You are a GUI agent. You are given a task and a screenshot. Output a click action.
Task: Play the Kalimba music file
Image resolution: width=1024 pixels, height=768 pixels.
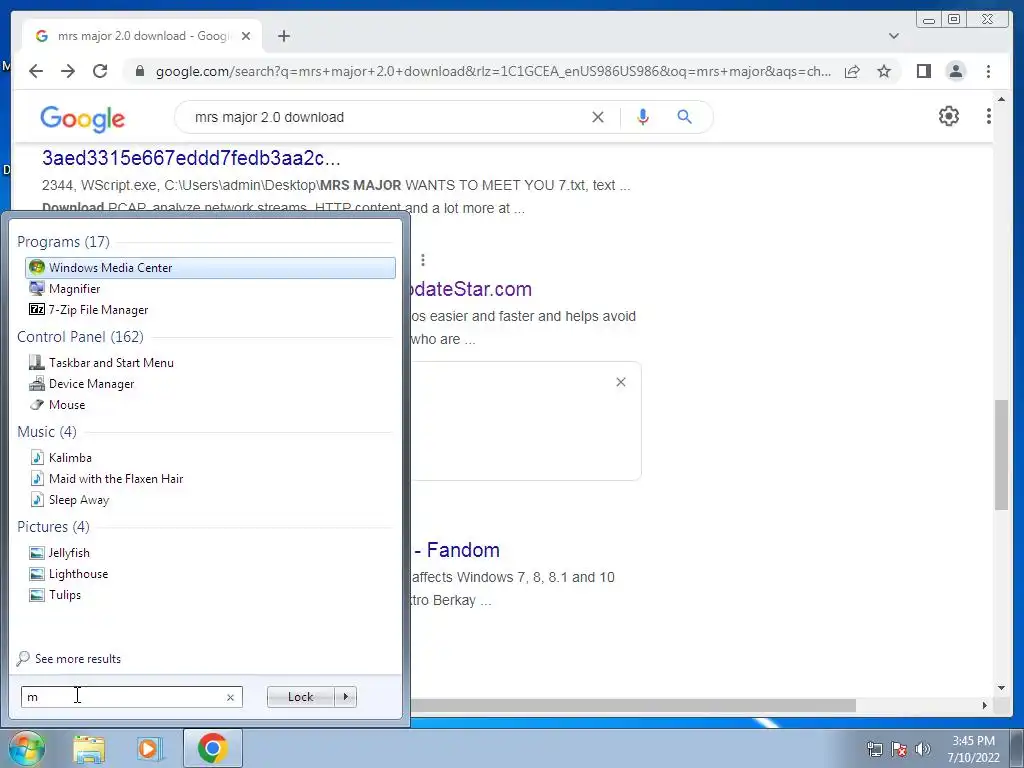click(70, 458)
